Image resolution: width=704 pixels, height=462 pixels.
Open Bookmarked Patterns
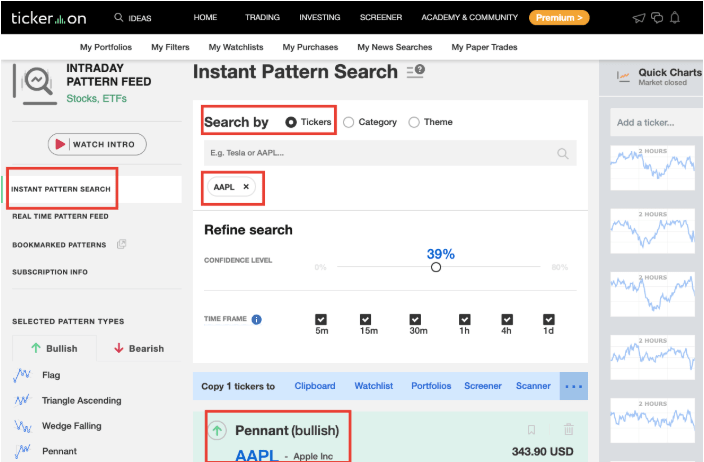(59, 245)
